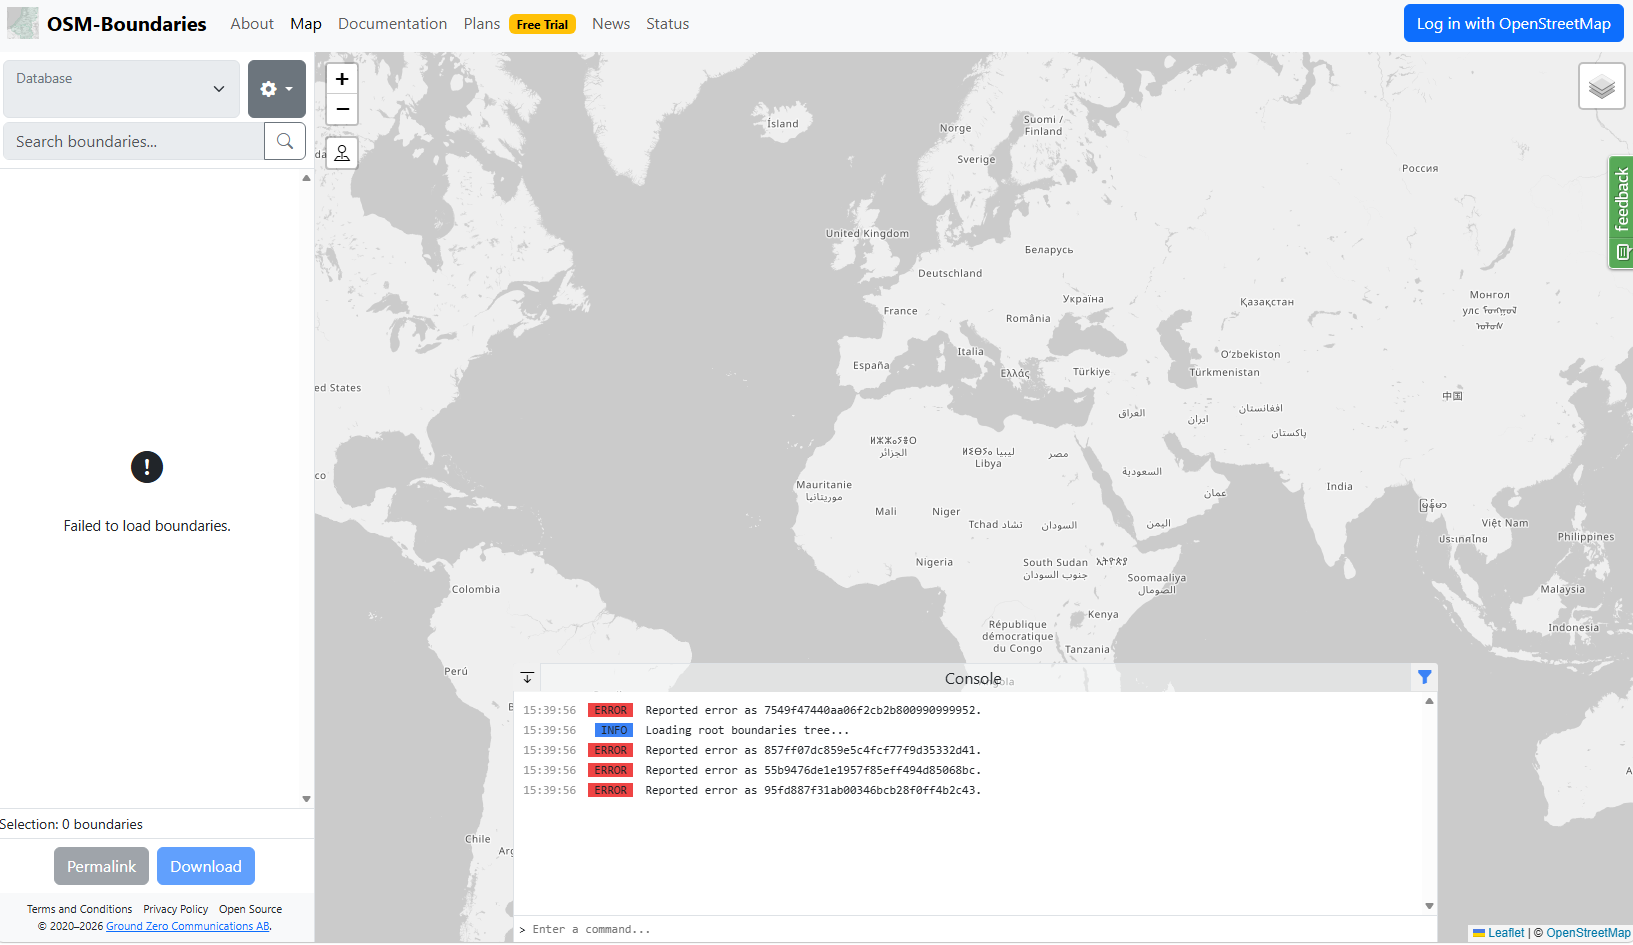The height and width of the screenshot is (945, 1633).
Task: Open the Open Source link
Action: [x=251, y=909]
